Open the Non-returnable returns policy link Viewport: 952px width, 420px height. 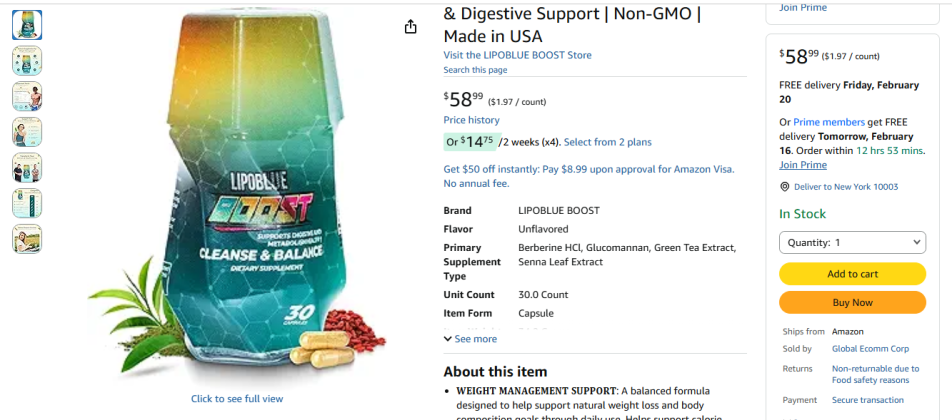coord(875,374)
